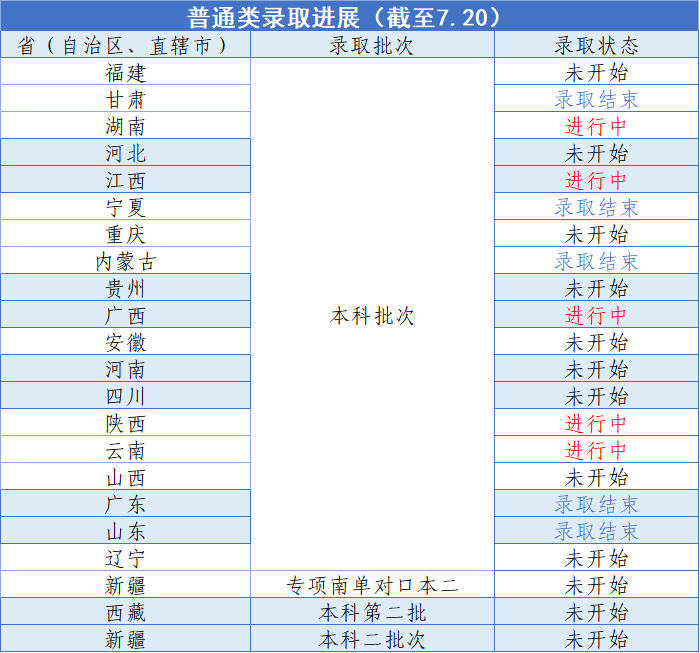The image size is (700, 653).
Task: Click the 甘肃 province cell
Action: [x=125, y=98]
